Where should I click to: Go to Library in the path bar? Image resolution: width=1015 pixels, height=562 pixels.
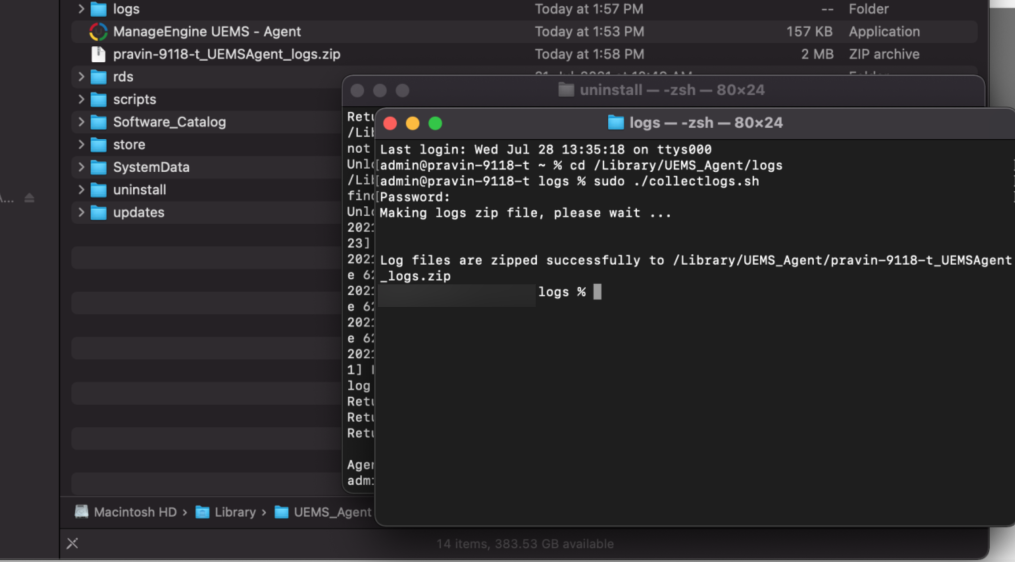[x=234, y=512]
